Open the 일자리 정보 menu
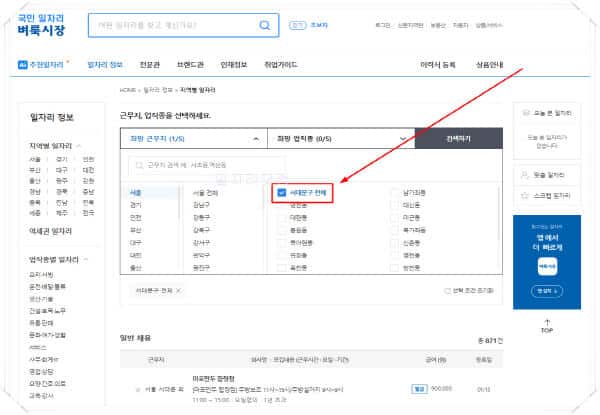Image resolution: width=600 pixels, height=415 pixels. tap(105, 65)
